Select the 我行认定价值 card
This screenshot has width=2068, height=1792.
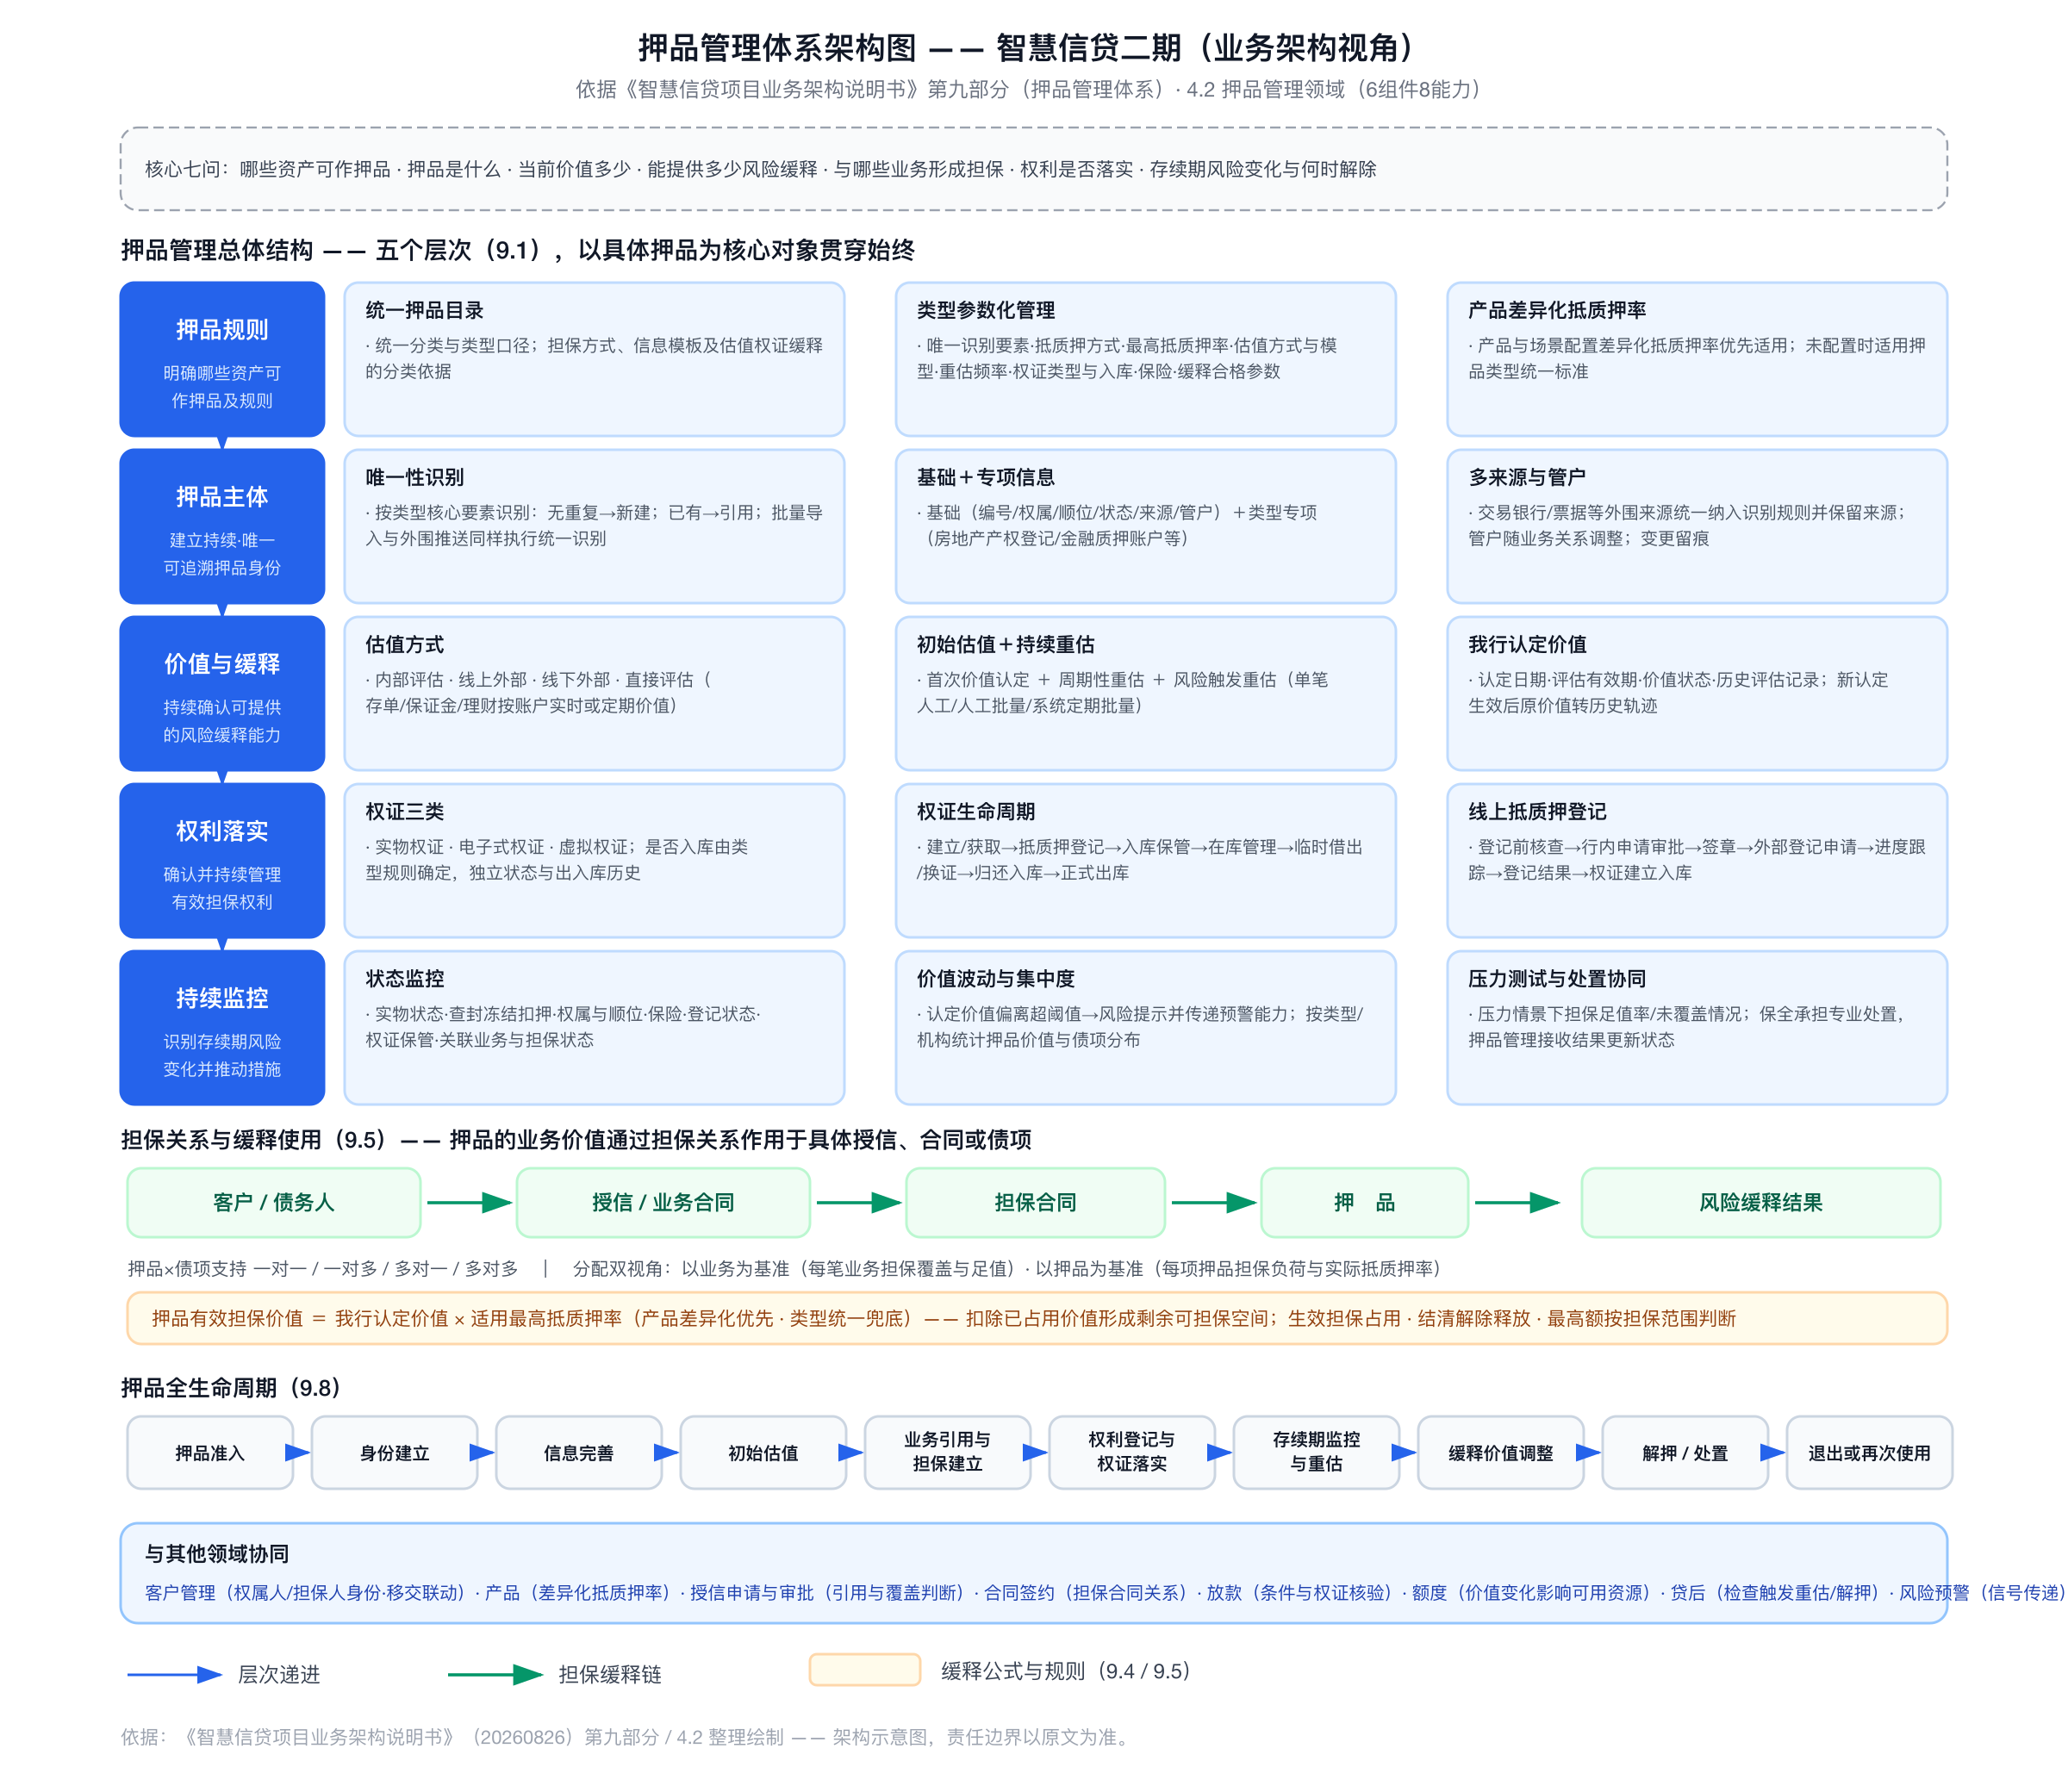[1697, 693]
